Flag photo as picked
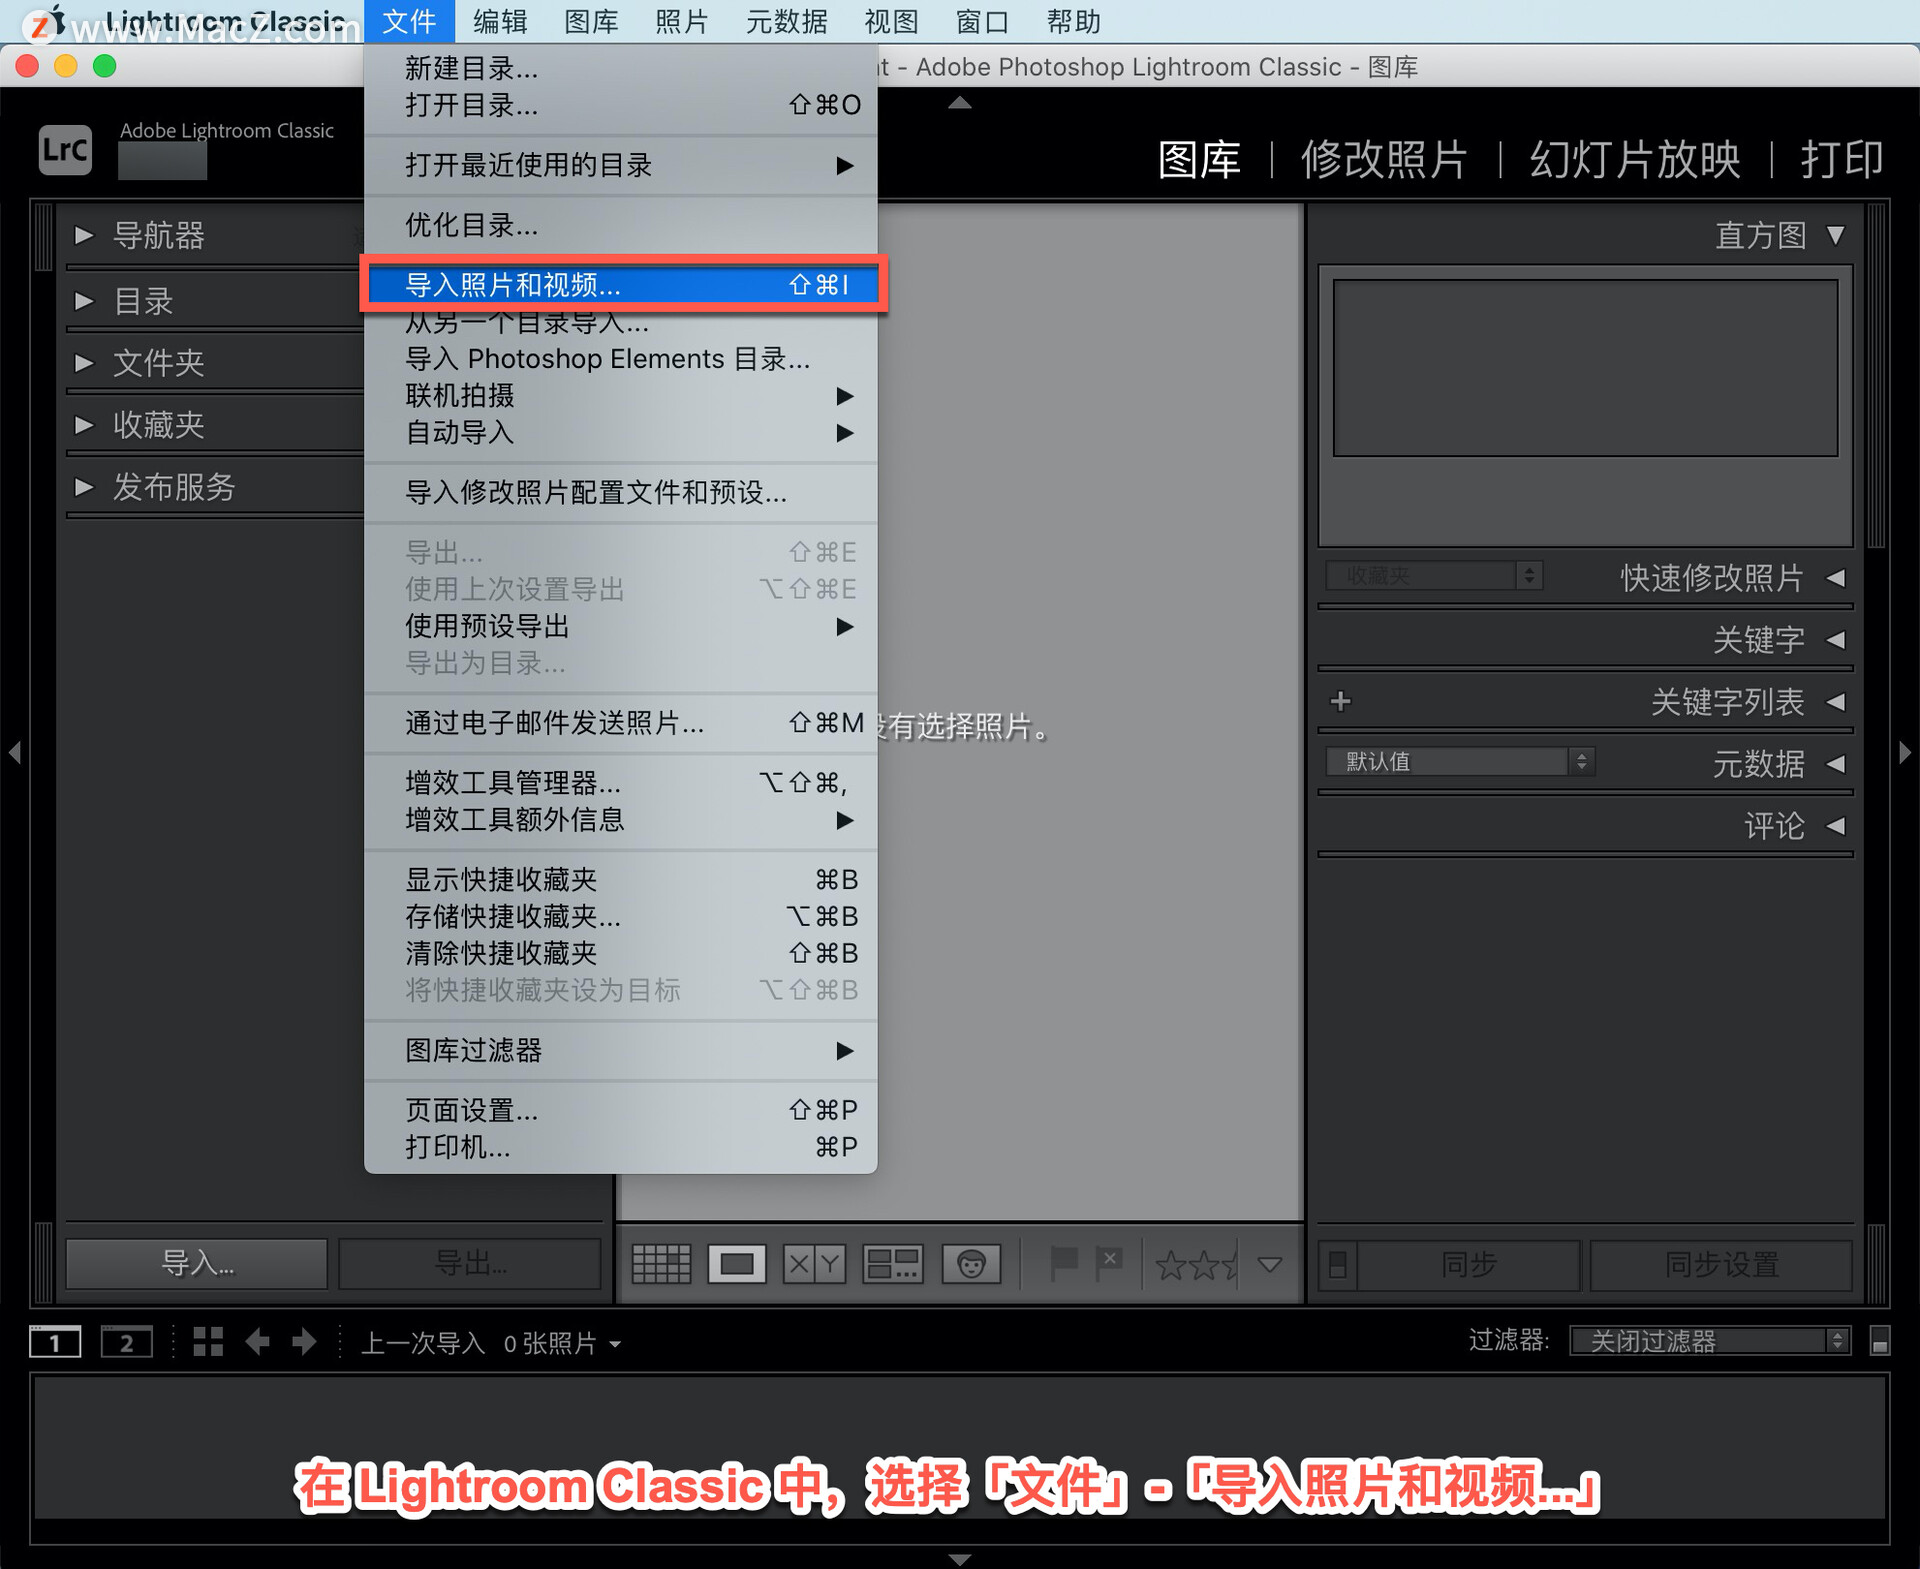This screenshot has height=1569, width=1920. click(x=1063, y=1264)
